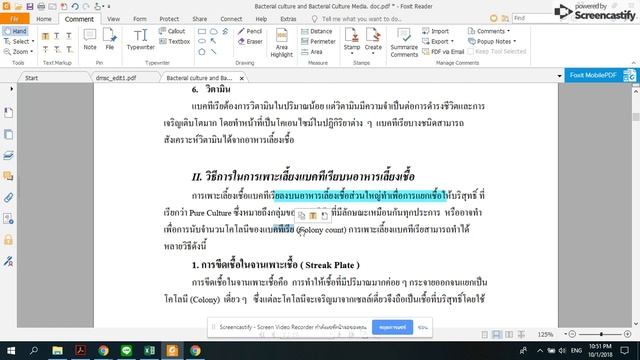Choose the Distance measure tool
Image resolution: width=640 pixels, height=360 pixels.
(x=316, y=31)
